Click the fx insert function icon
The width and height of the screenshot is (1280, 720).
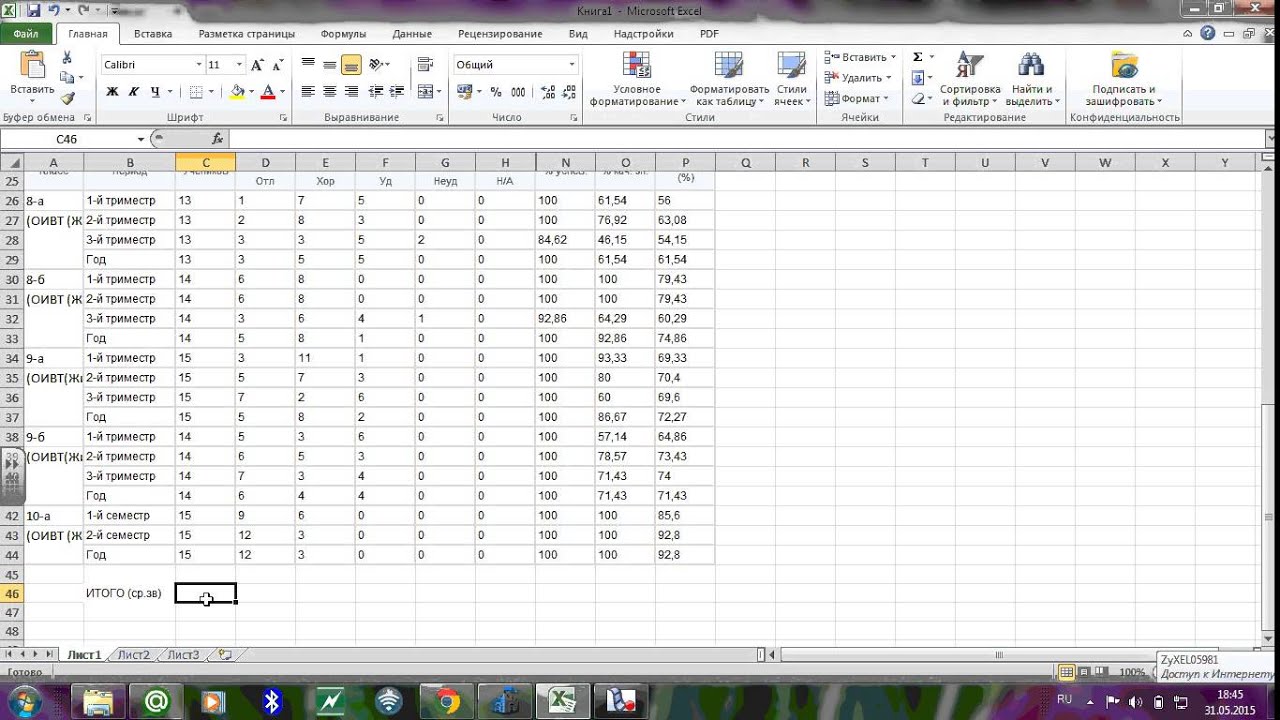218,139
